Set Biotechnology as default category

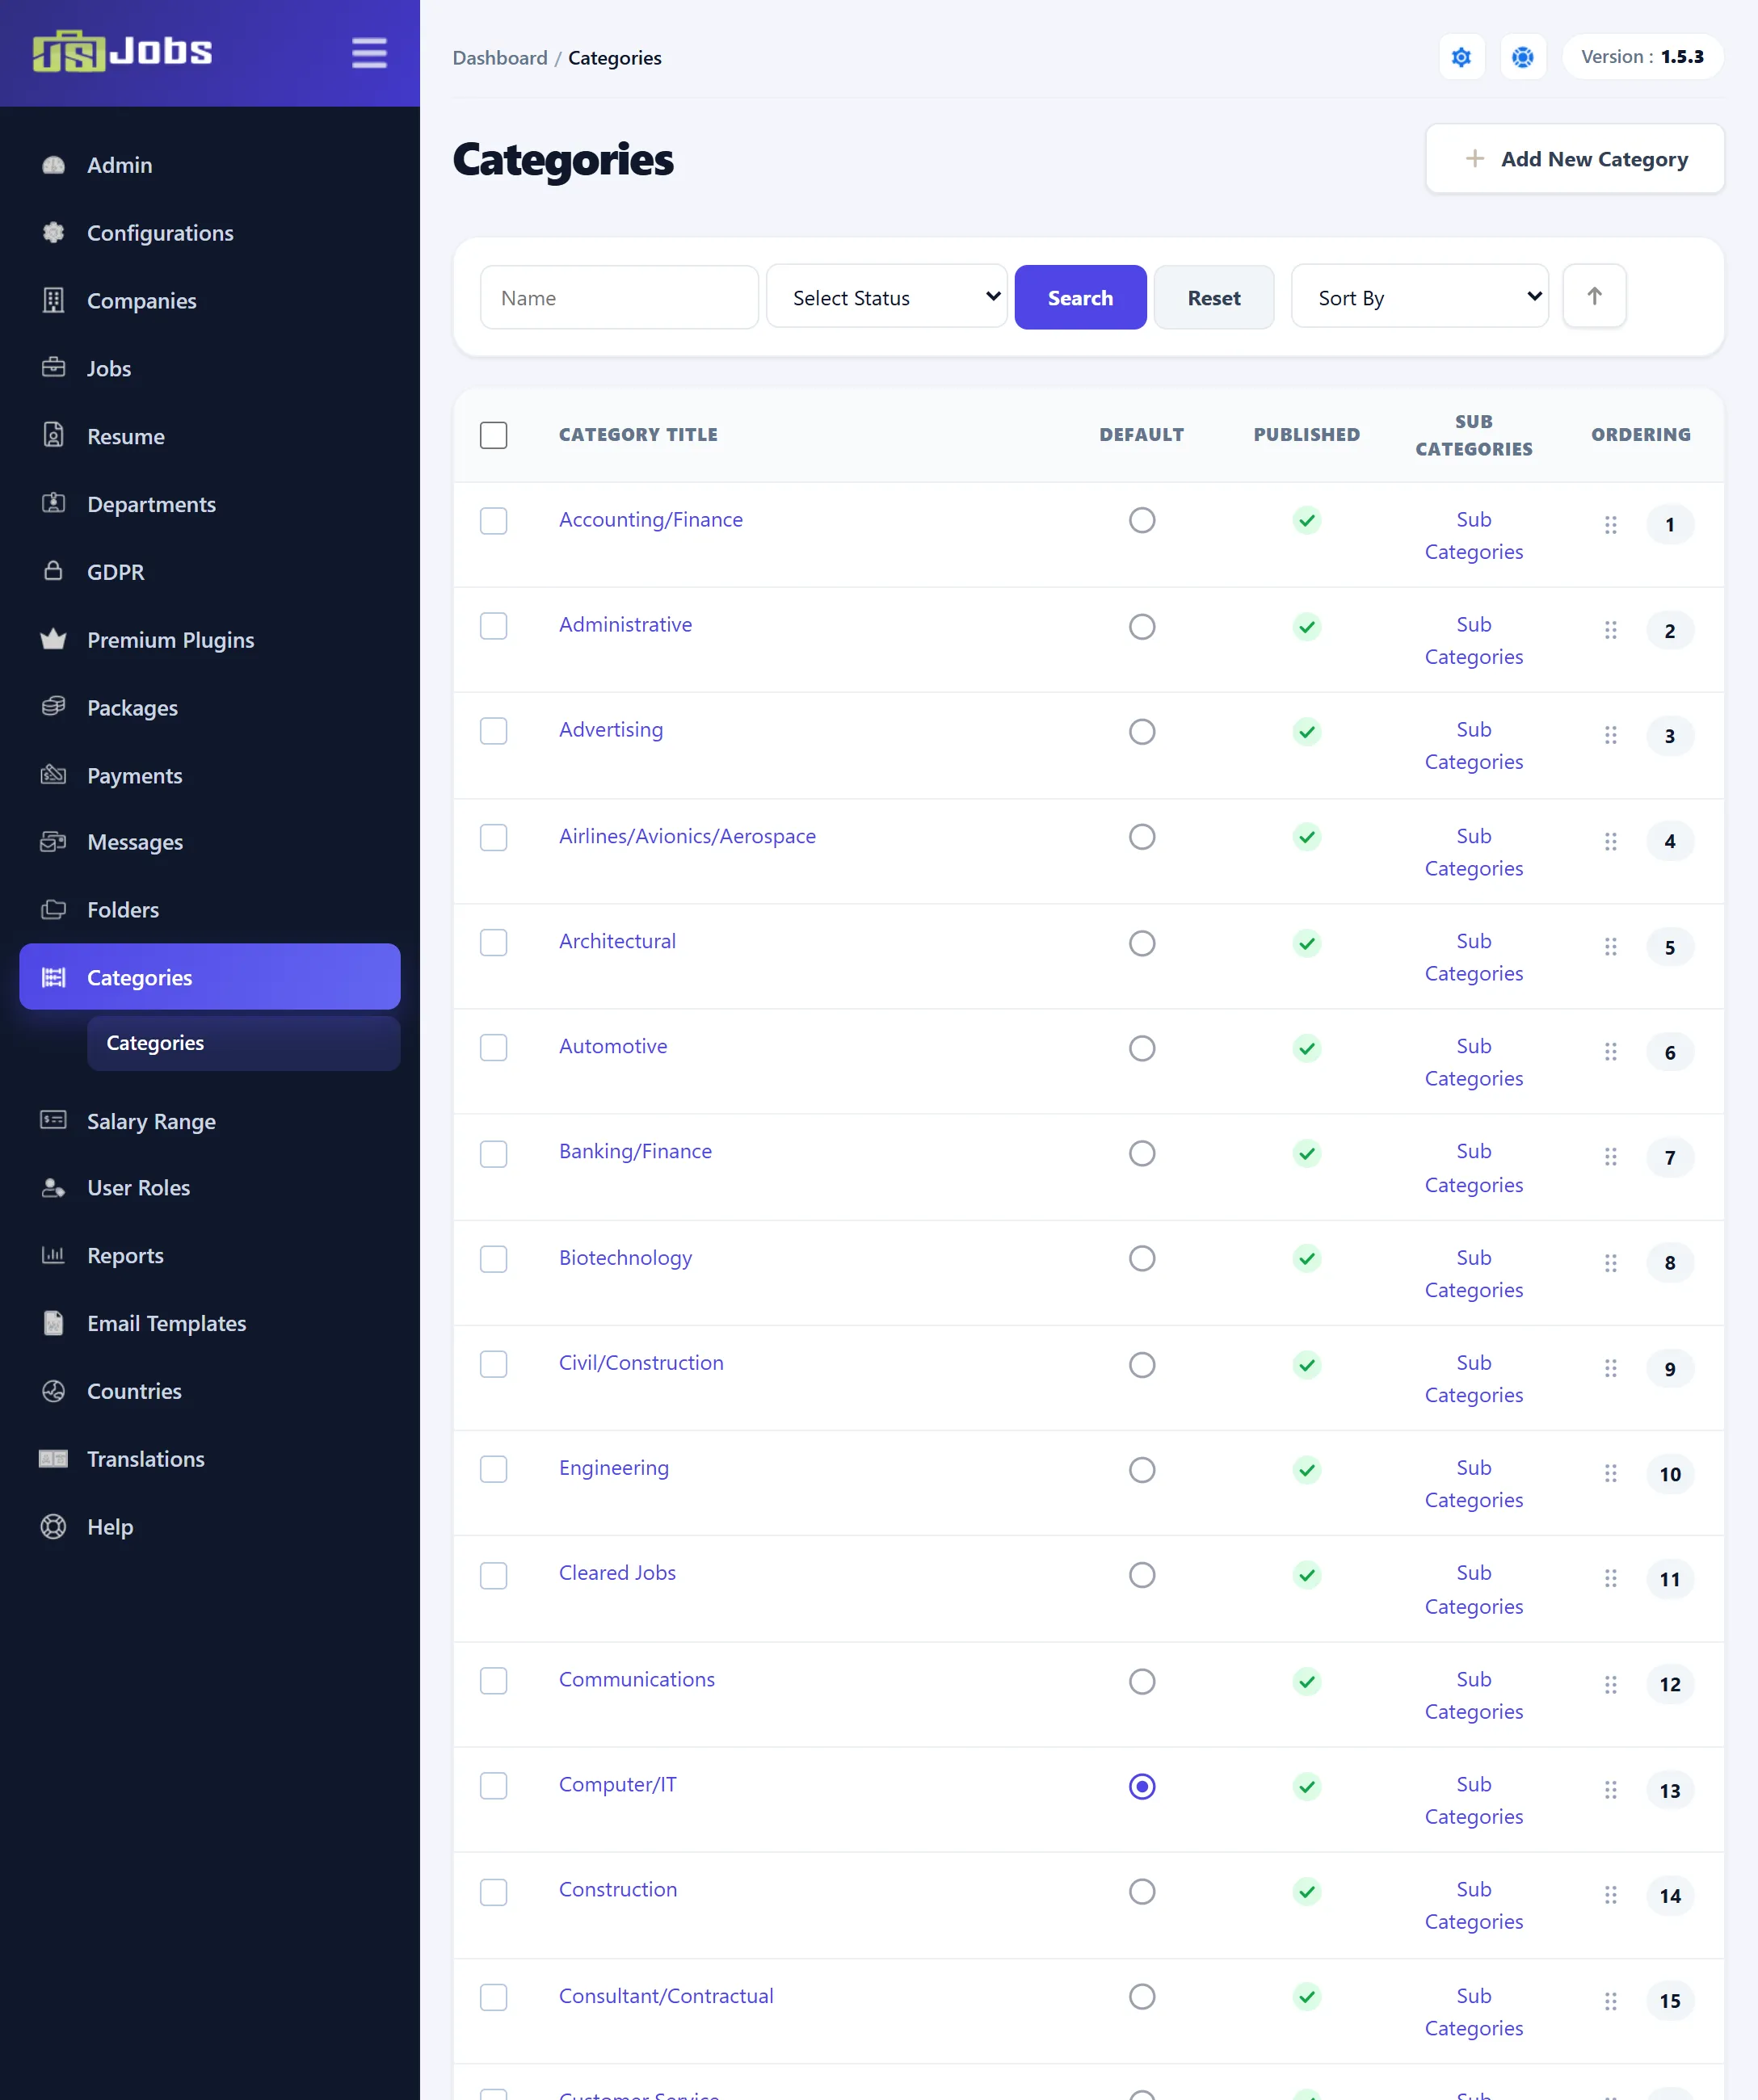[x=1141, y=1258]
